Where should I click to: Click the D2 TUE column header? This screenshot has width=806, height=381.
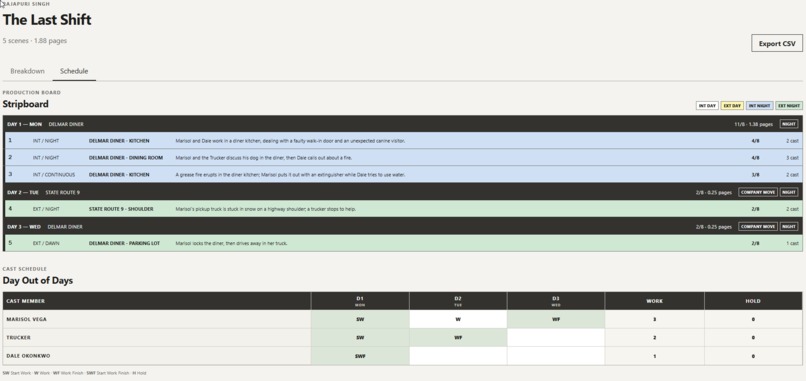point(458,301)
